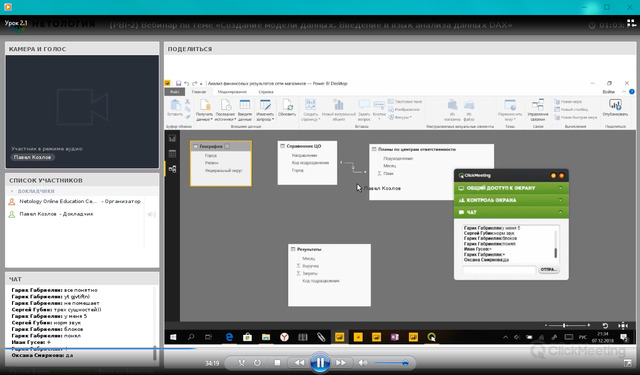Open the Файл tab in Power BI
The height and width of the screenshot is (375, 640).
click(x=174, y=92)
